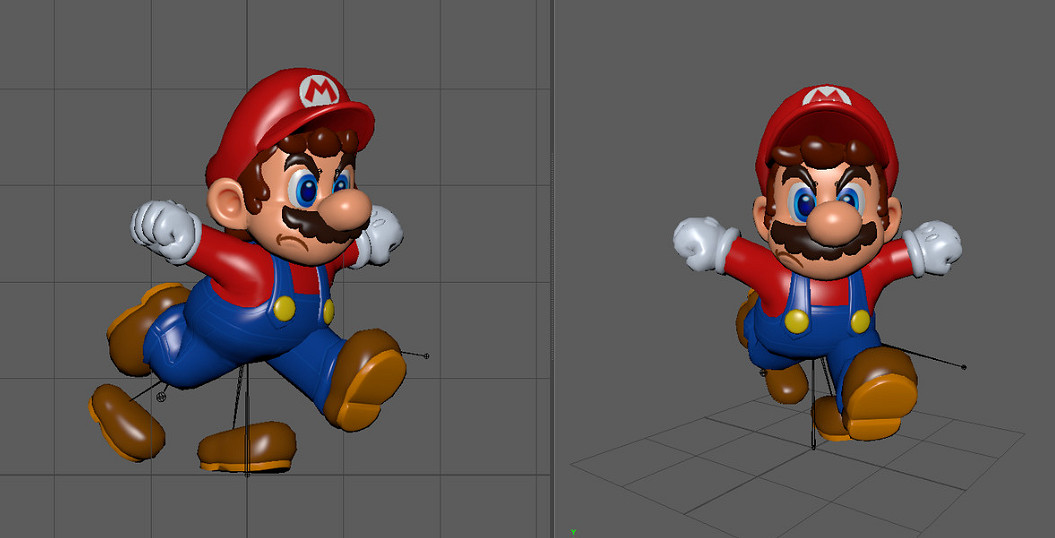
Task: Click the viewport divider between both views
Action: (x=553, y=269)
